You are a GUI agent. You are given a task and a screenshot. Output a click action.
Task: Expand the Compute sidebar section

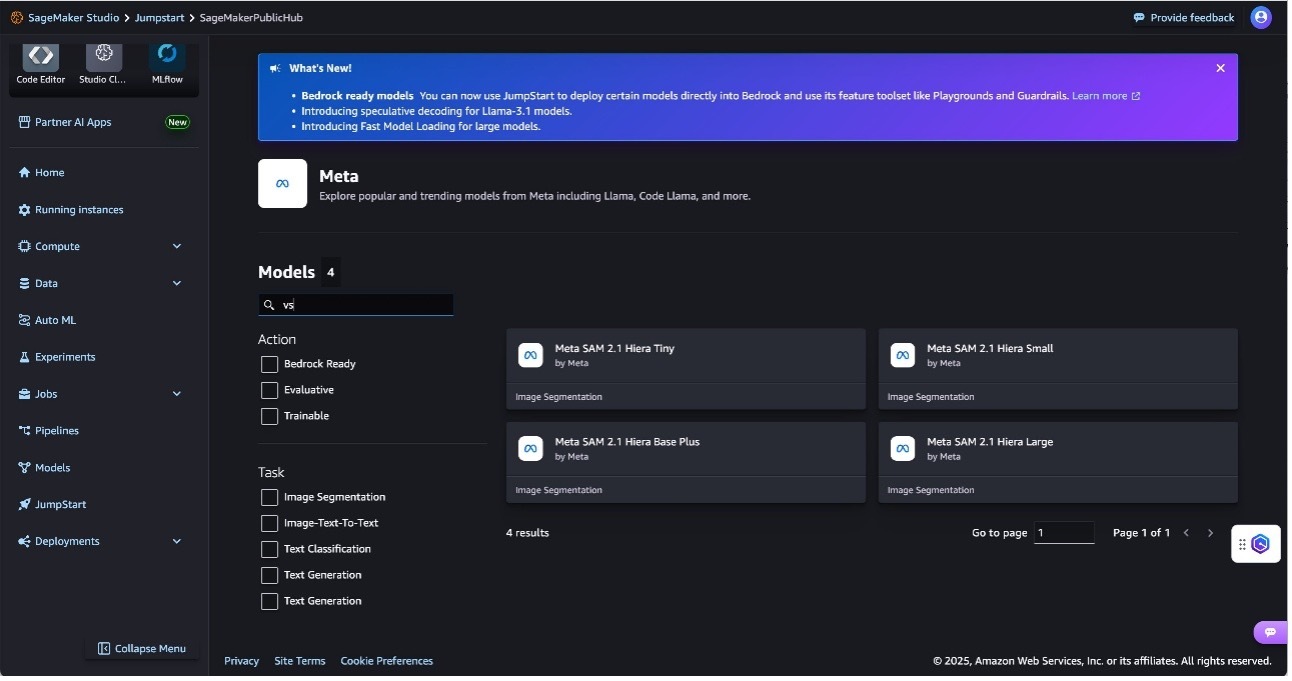(177, 247)
